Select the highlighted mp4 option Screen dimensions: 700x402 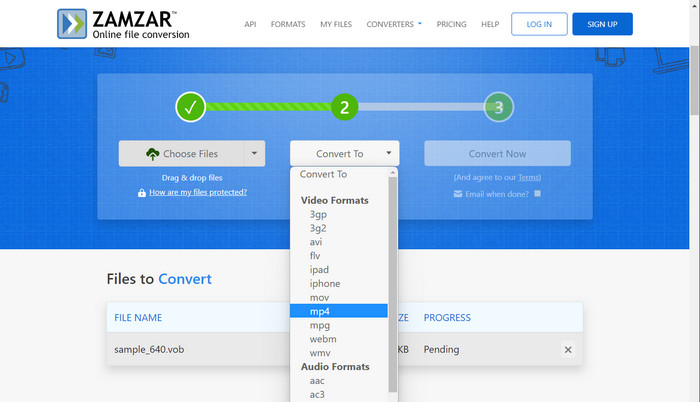click(339, 311)
